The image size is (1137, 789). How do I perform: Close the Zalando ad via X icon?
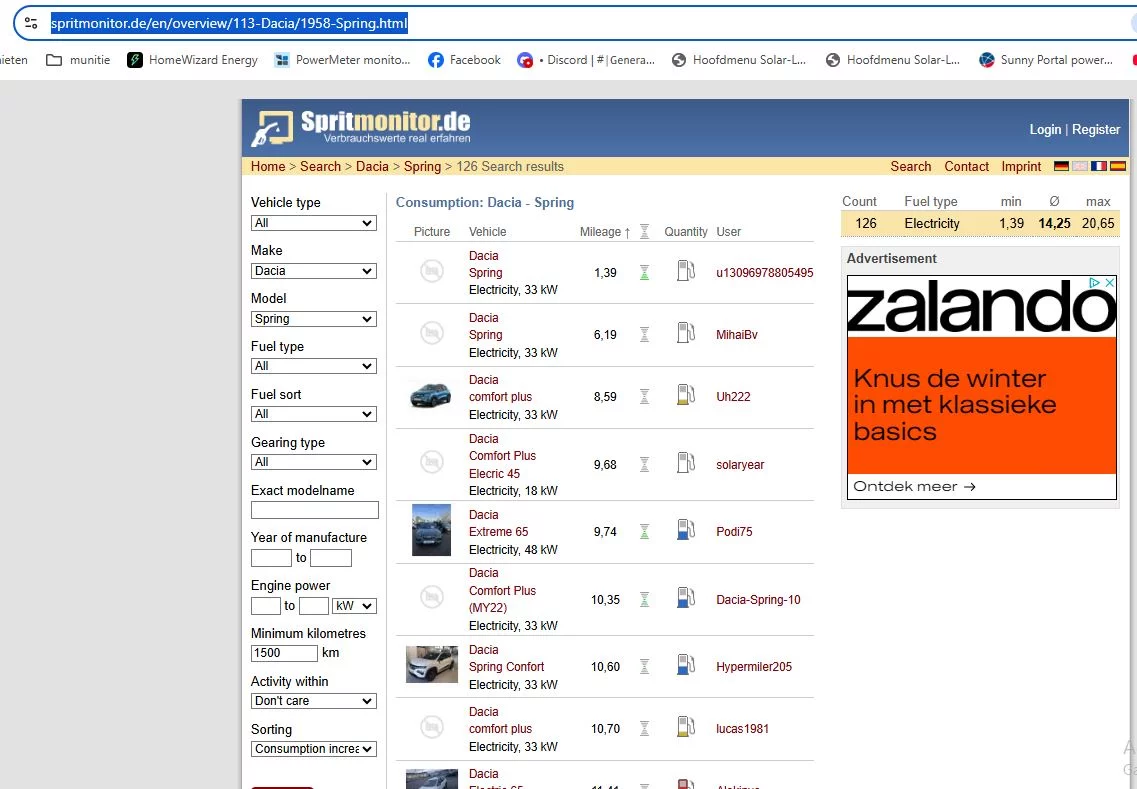(x=1109, y=283)
